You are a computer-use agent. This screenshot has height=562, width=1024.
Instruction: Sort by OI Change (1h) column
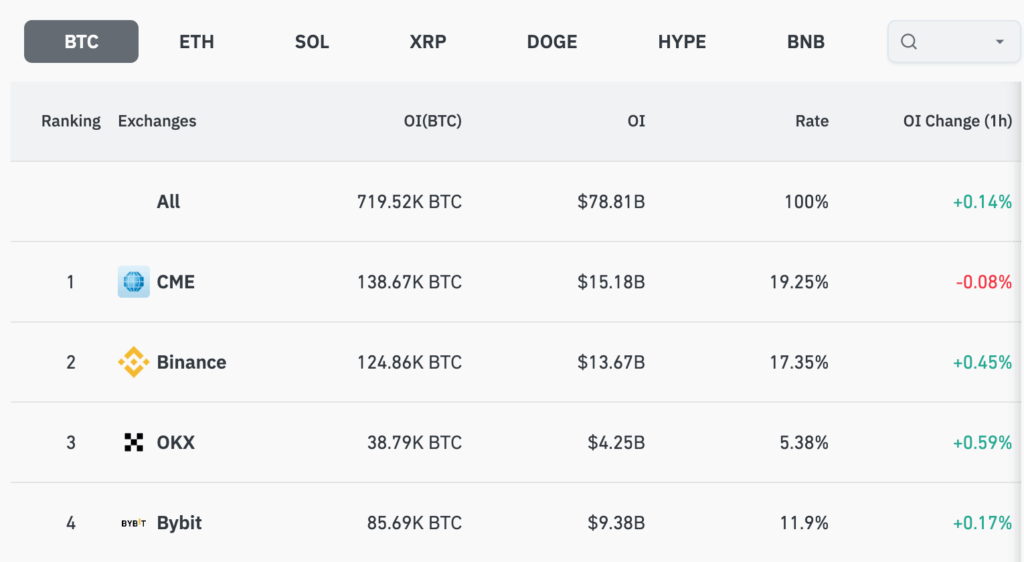pyautogui.click(x=957, y=121)
